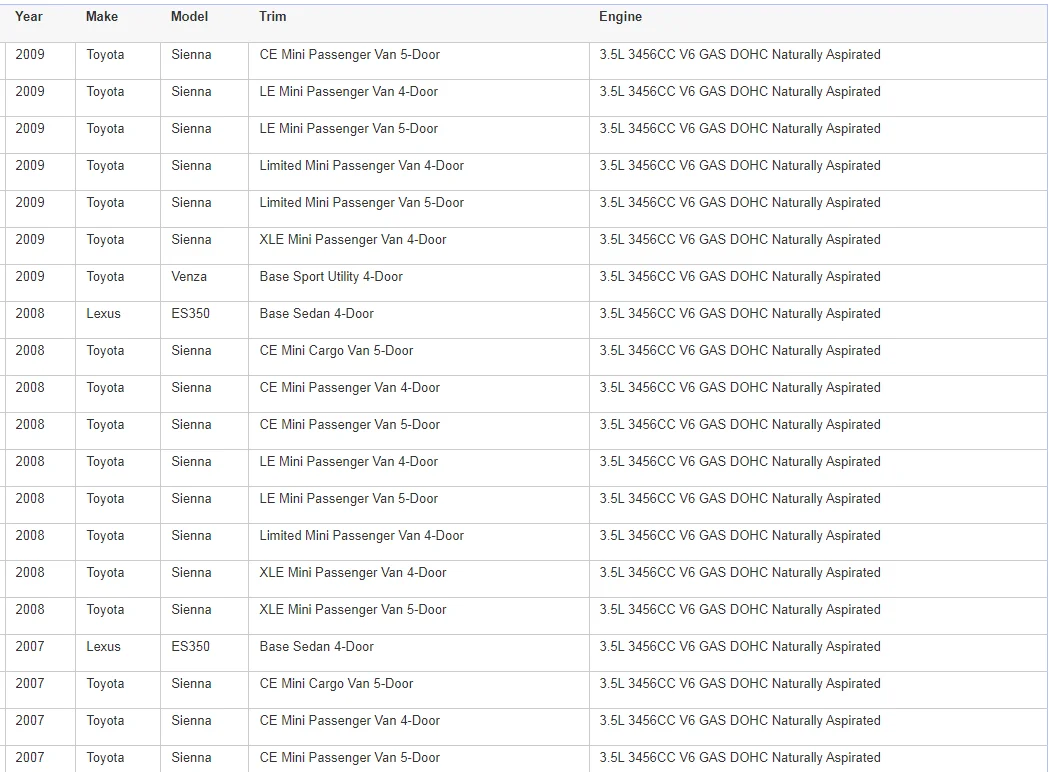Click 'Sienna' in the 2008 XLE 5-Door row
The height and width of the screenshot is (772, 1050).
pos(191,609)
